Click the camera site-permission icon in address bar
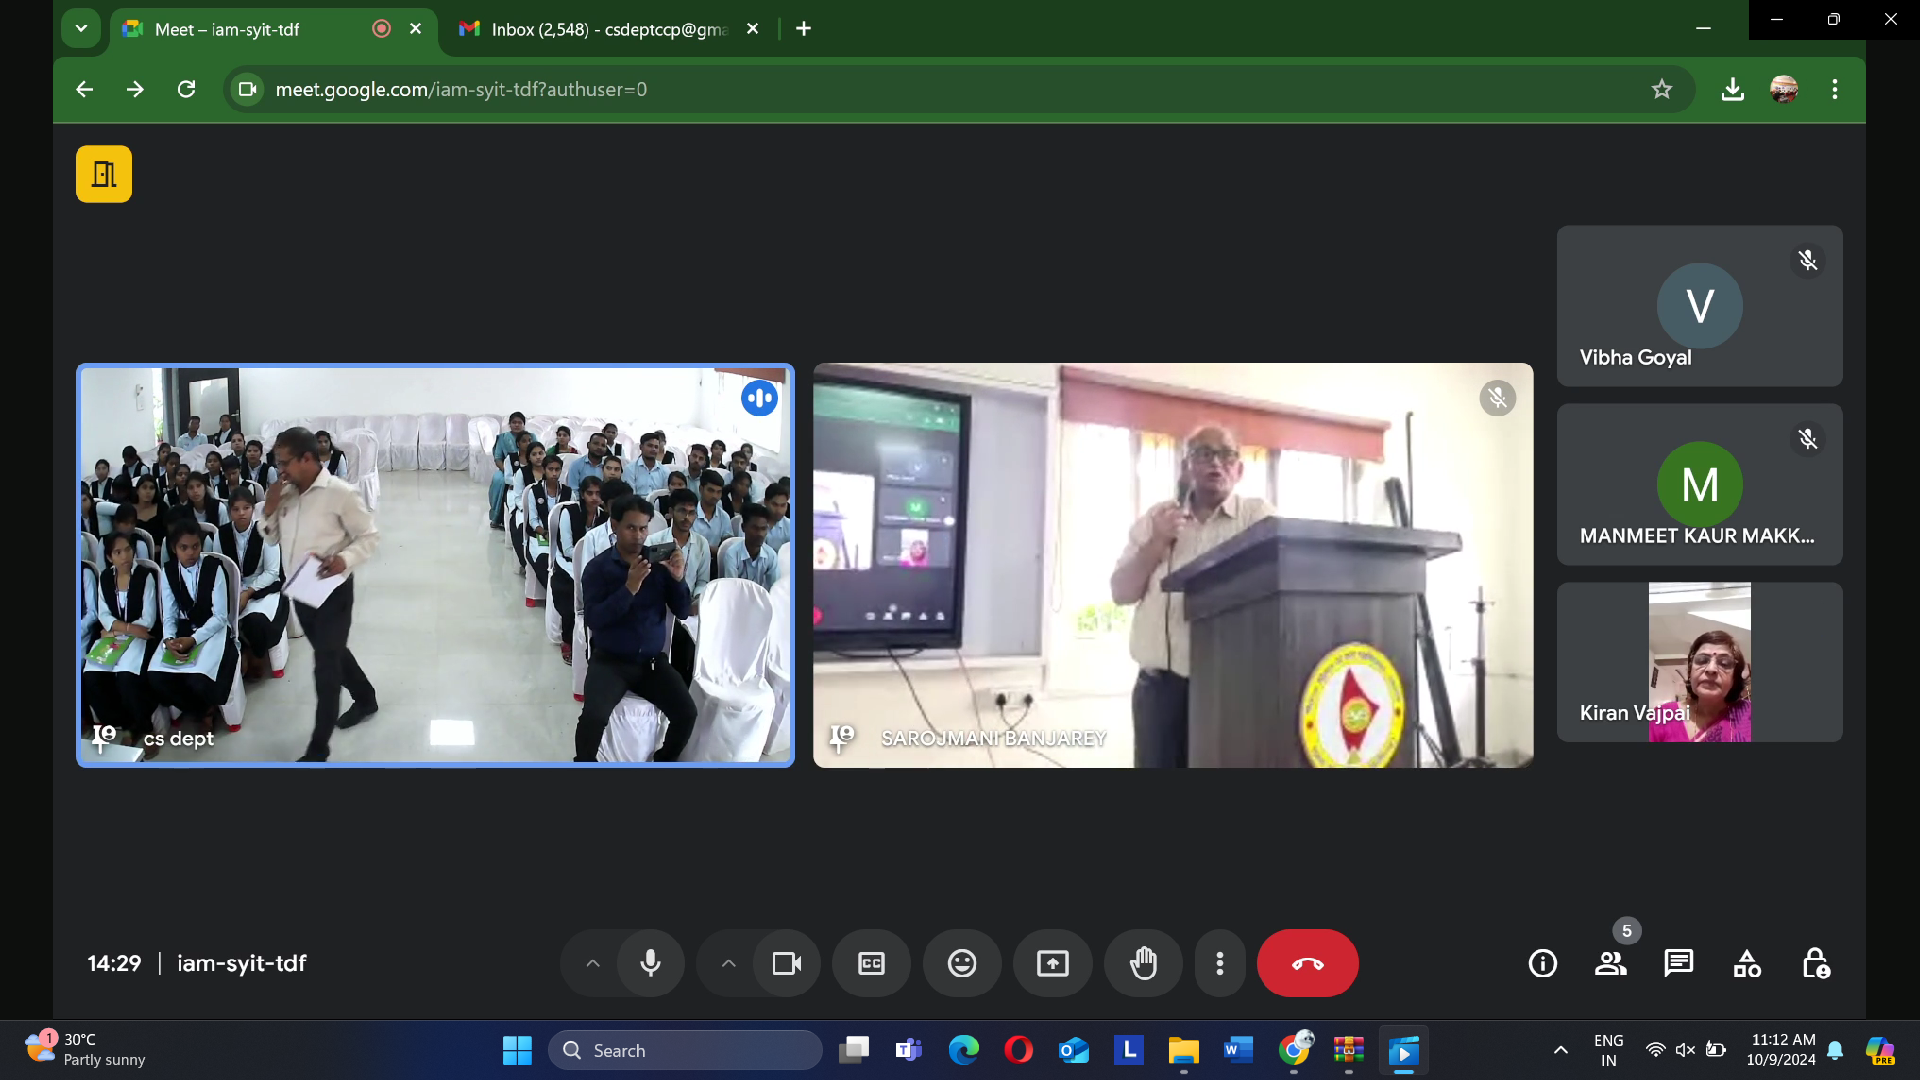Viewport: 1920px width, 1080px height. [x=247, y=89]
